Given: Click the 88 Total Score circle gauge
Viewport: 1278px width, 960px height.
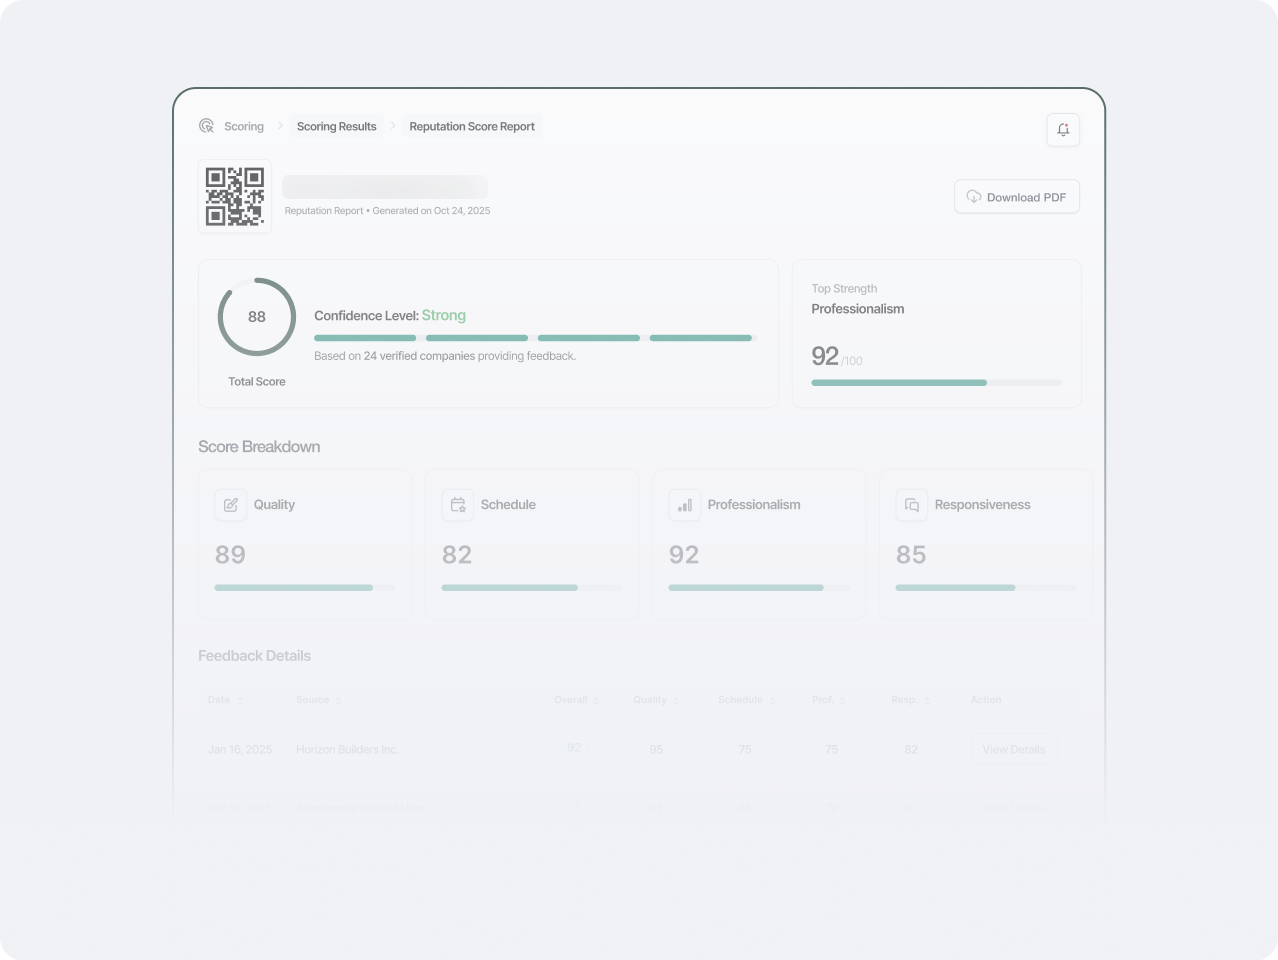Looking at the screenshot, I should (x=257, y=317).
